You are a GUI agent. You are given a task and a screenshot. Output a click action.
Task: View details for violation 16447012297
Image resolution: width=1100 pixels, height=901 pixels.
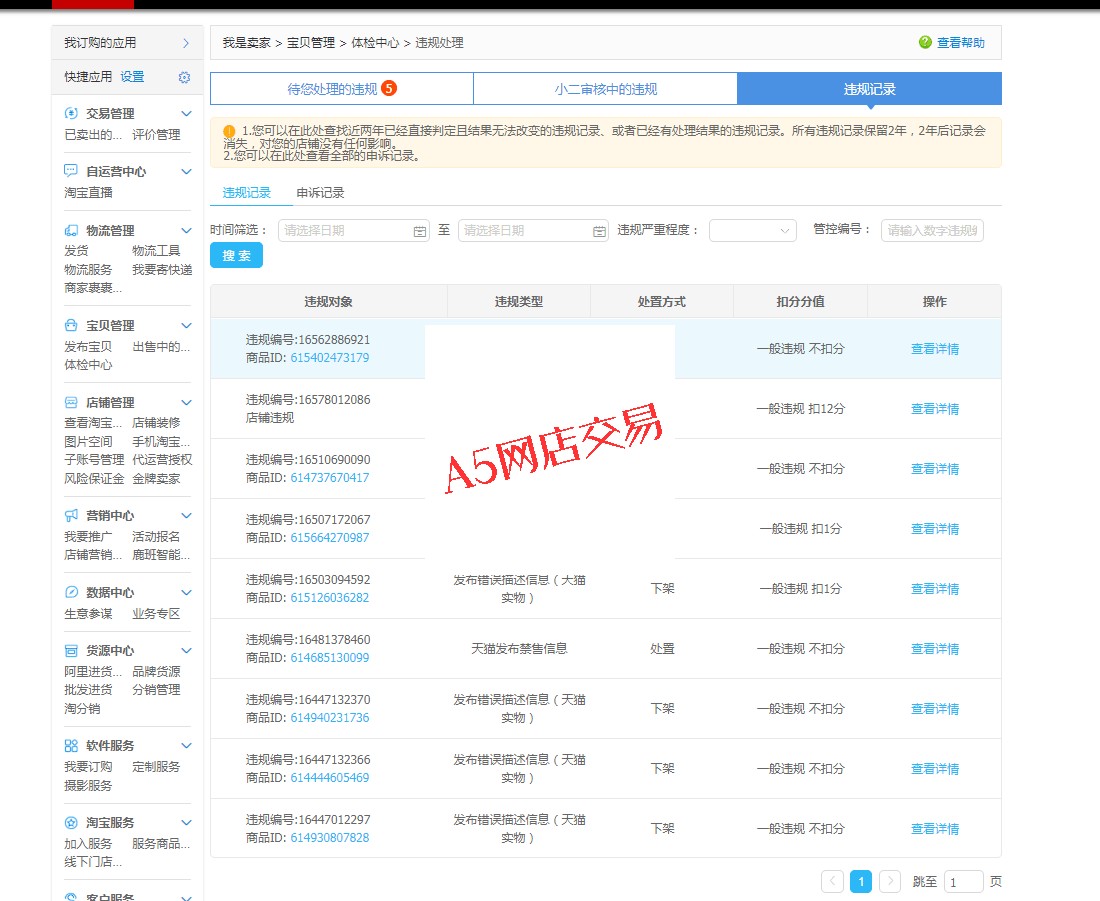934,829
